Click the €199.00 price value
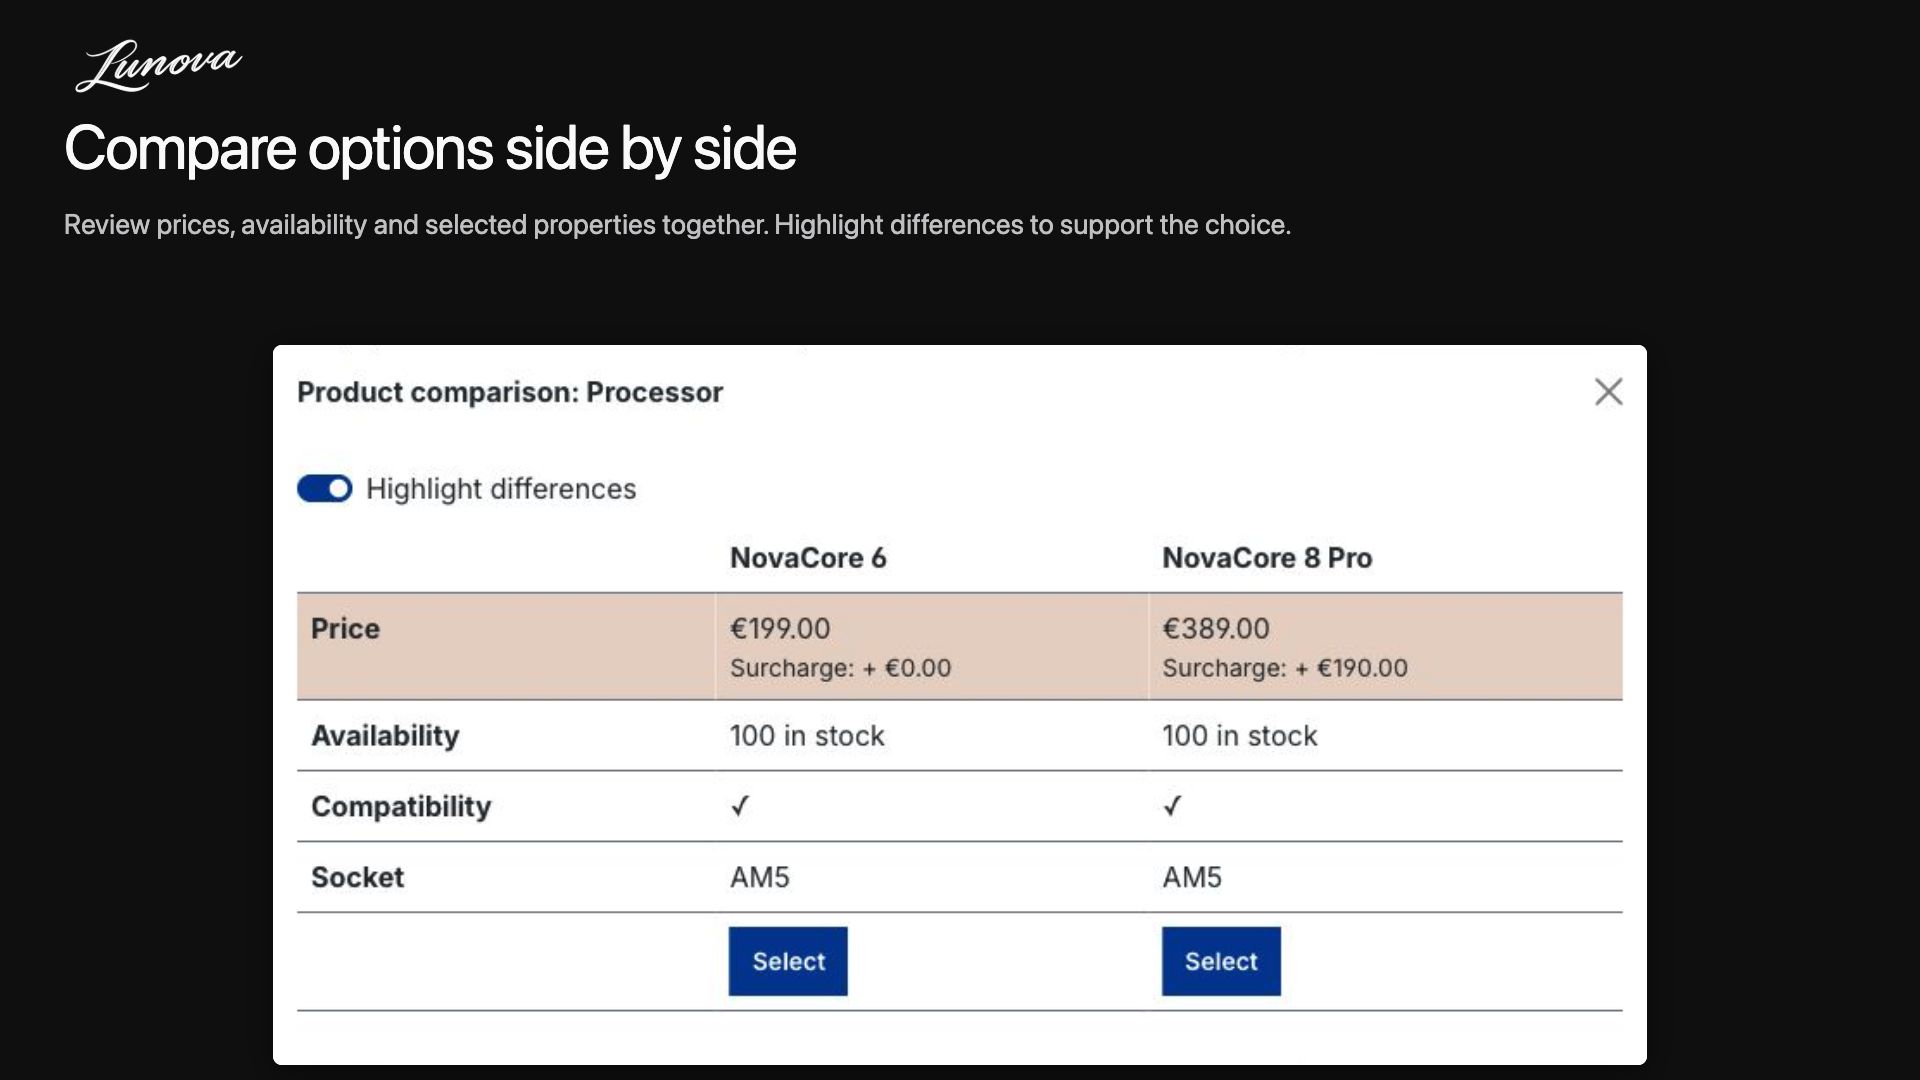 click(780, 629)
